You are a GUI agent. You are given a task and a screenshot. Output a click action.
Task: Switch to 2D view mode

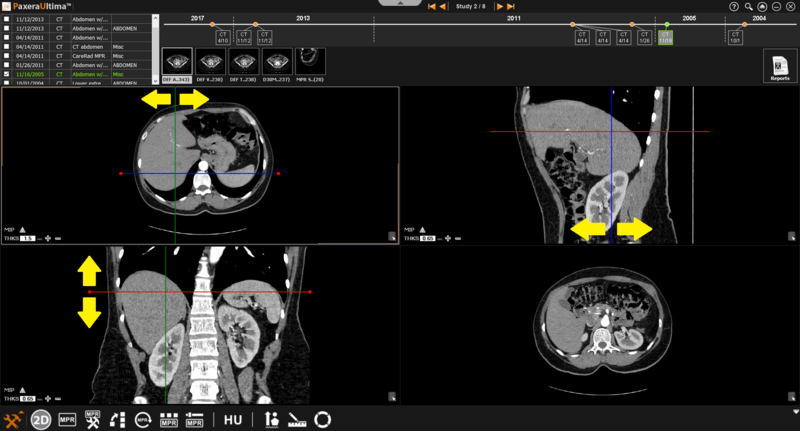(x=41, y=420)
